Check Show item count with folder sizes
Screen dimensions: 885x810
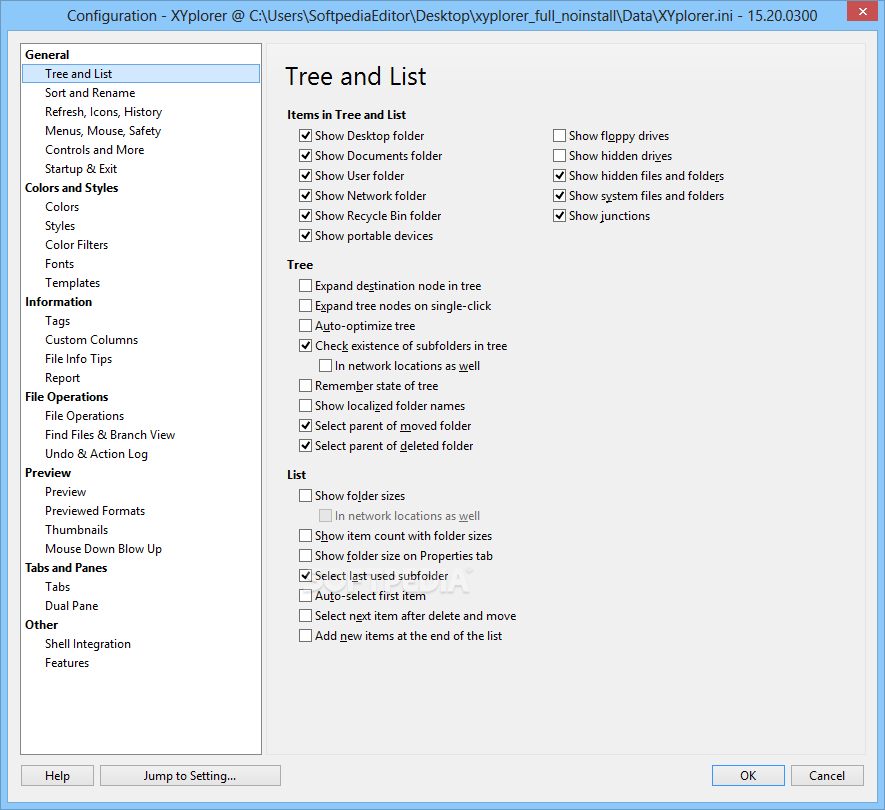click(x=305, y=536)
